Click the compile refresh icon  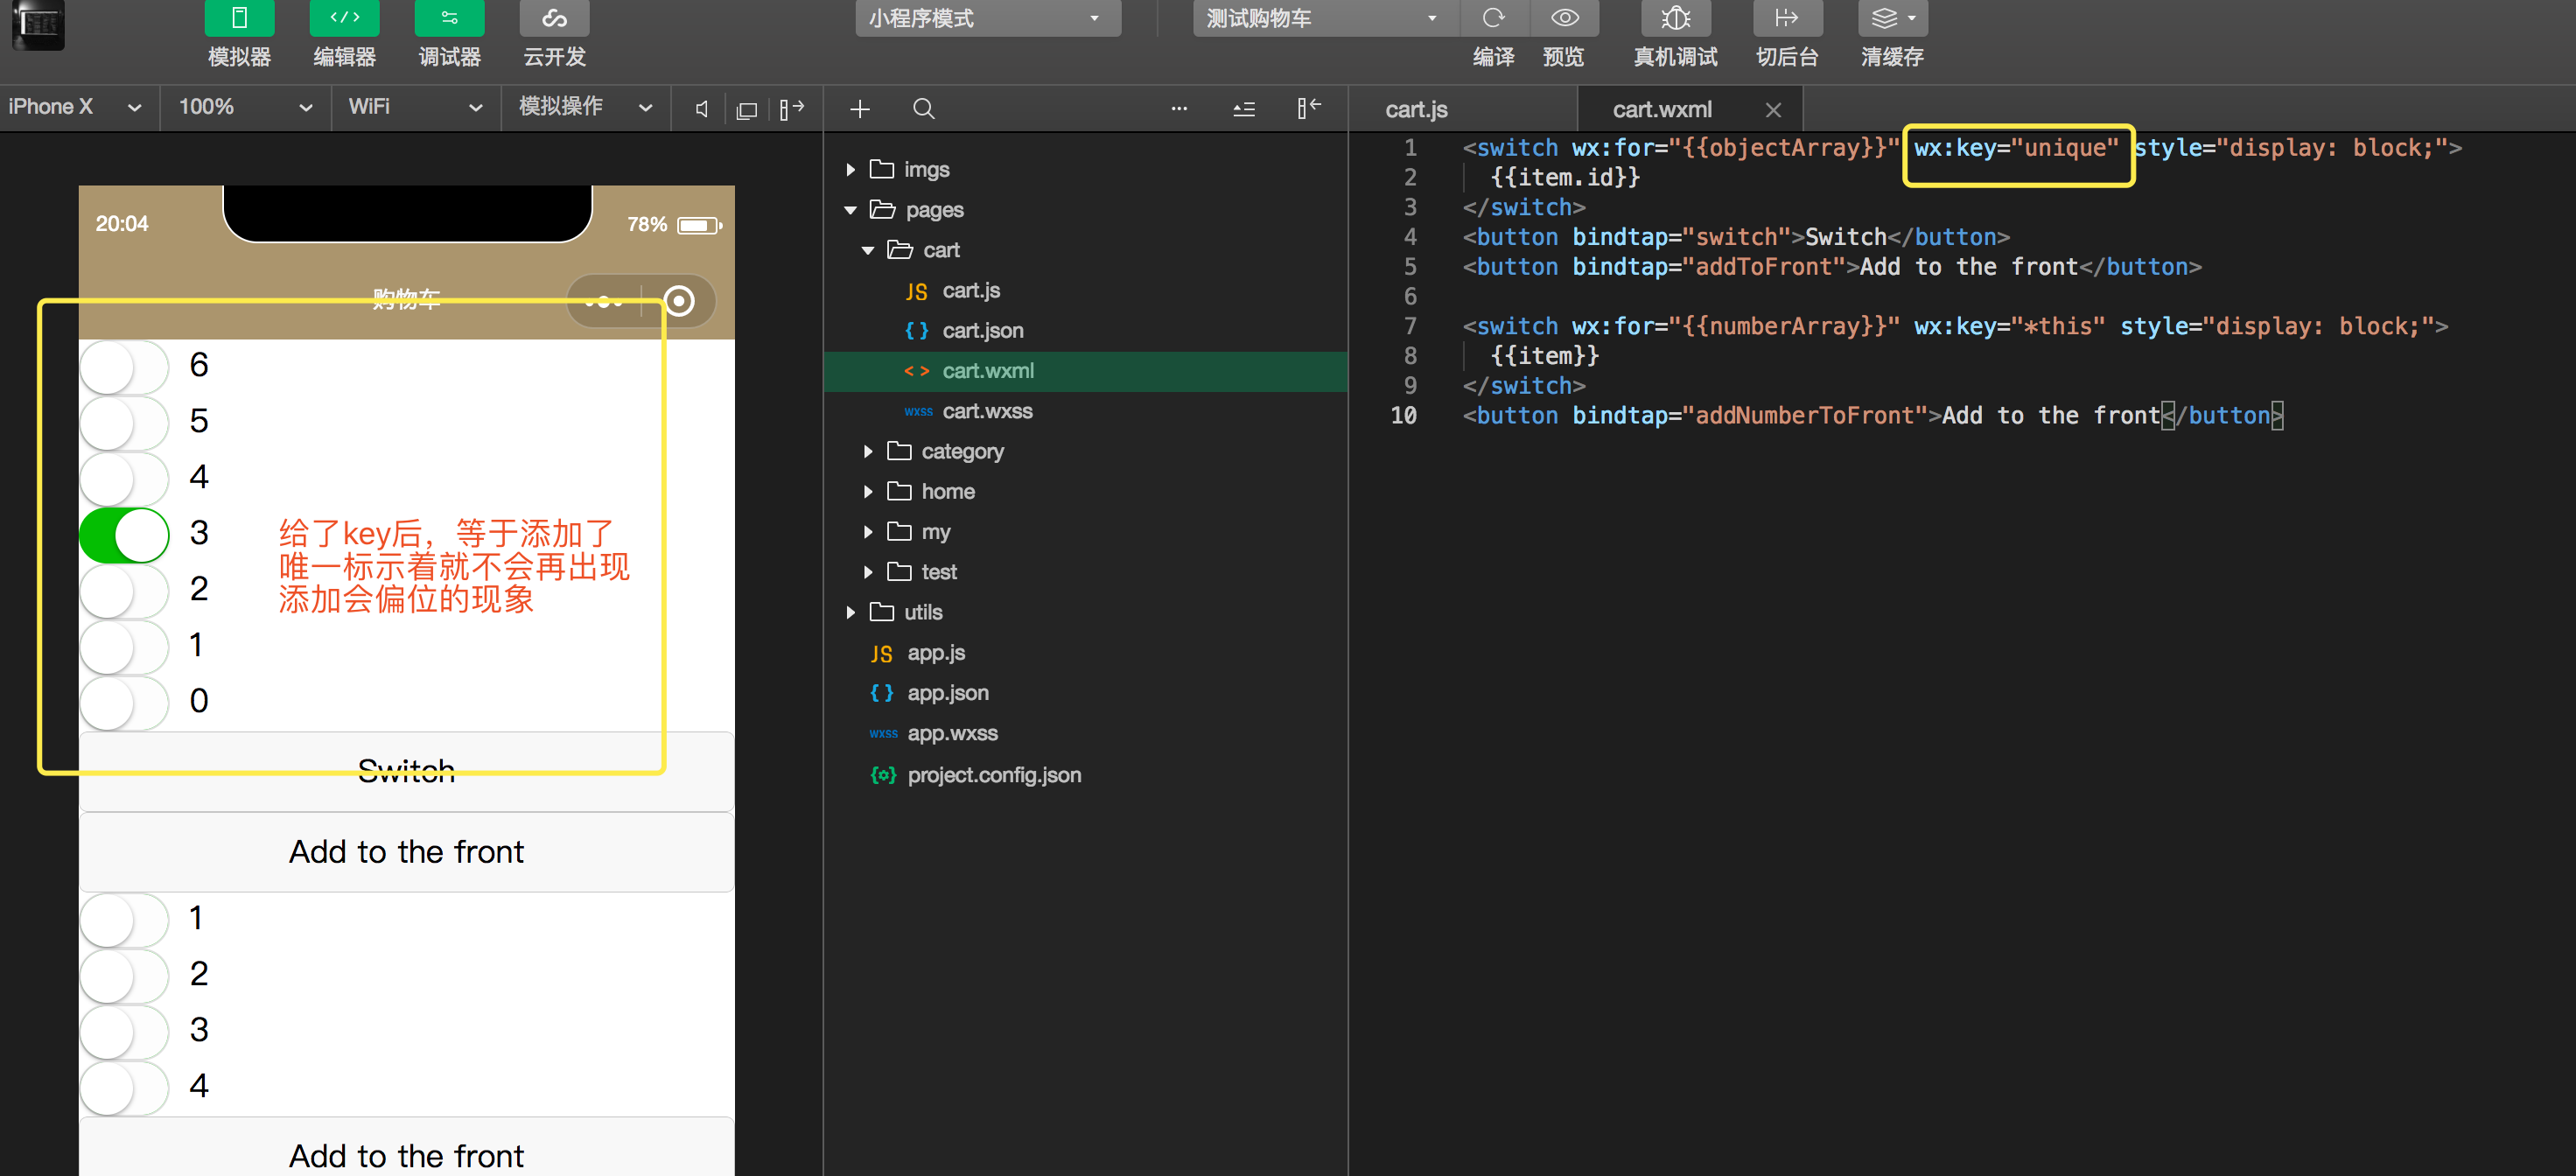pyautogui.click(x=1493, y=18)
